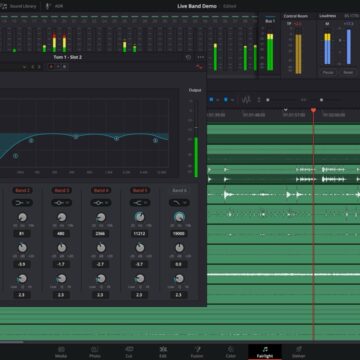This screenshot has width=360, height=360.
Task: Toggle Band 2 on or off
Action: 22,190
